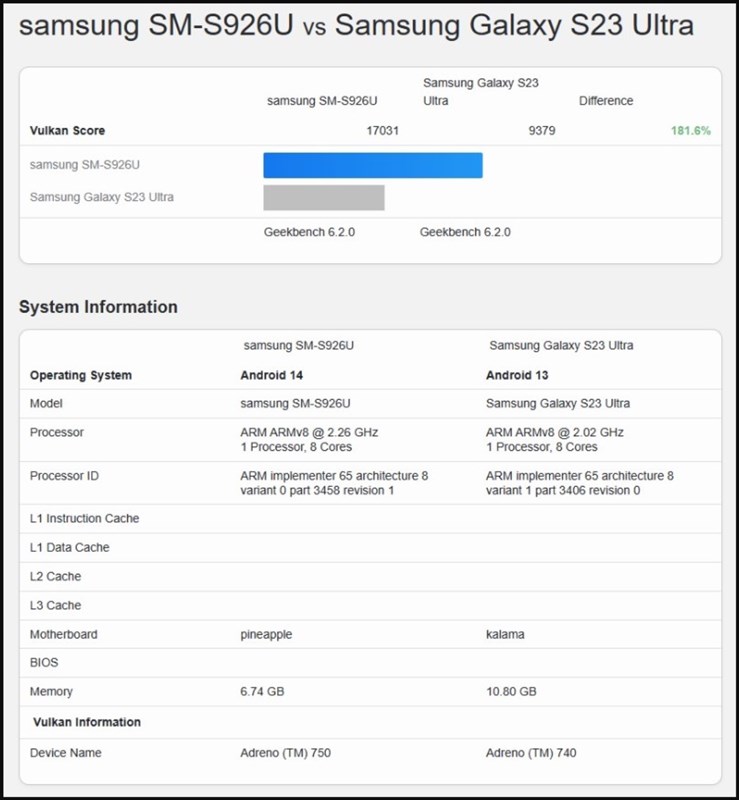Click the 'Adreno (TM) 740' device name

point(531,753)
